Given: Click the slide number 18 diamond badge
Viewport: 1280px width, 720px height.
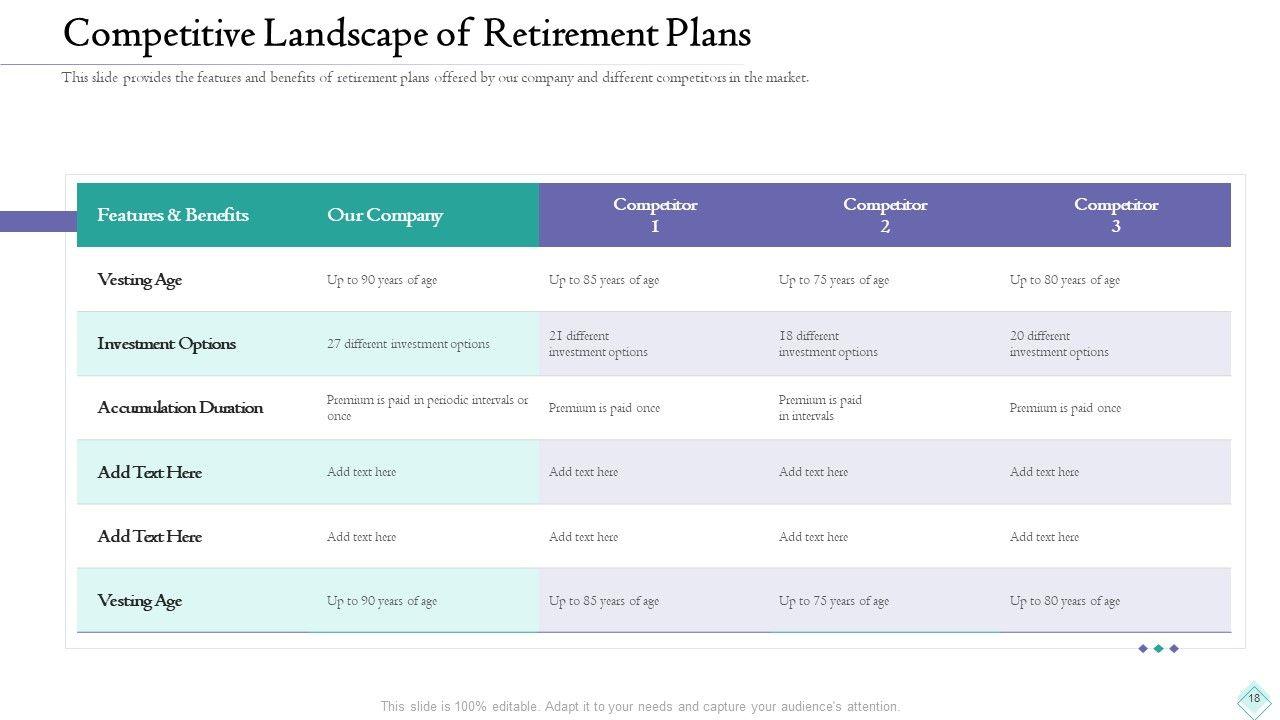Looking at the screenshot, I should 1254,699.
